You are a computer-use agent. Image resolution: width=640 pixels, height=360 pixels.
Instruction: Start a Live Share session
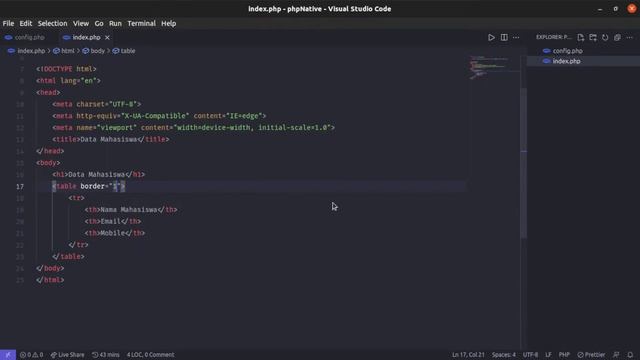click(x=67, y=355)
